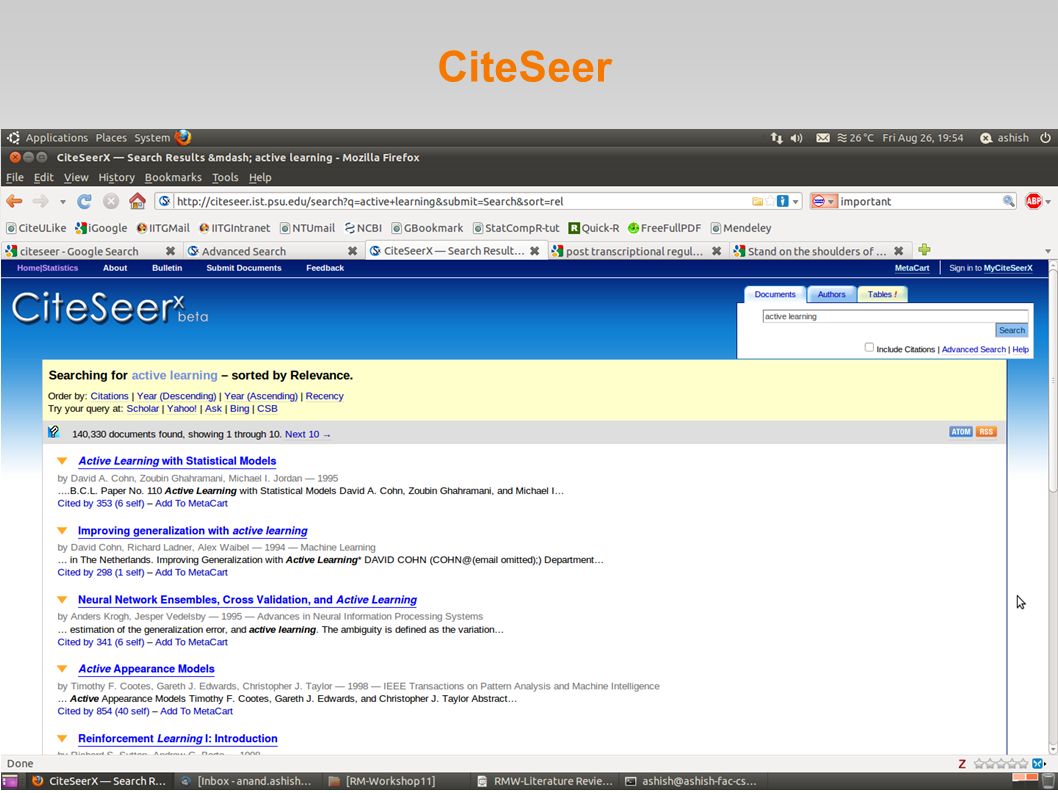This screenshot has height=793, width=1058.
Task: Click the search magnifier in browser search box
Action: click(x=1008, y=201)
